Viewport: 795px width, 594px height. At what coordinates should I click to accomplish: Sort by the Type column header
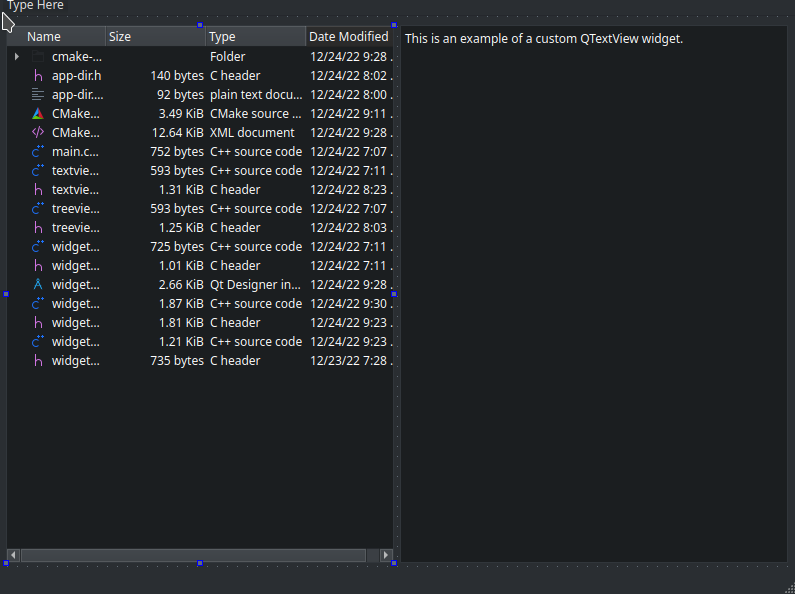[250, 37]
